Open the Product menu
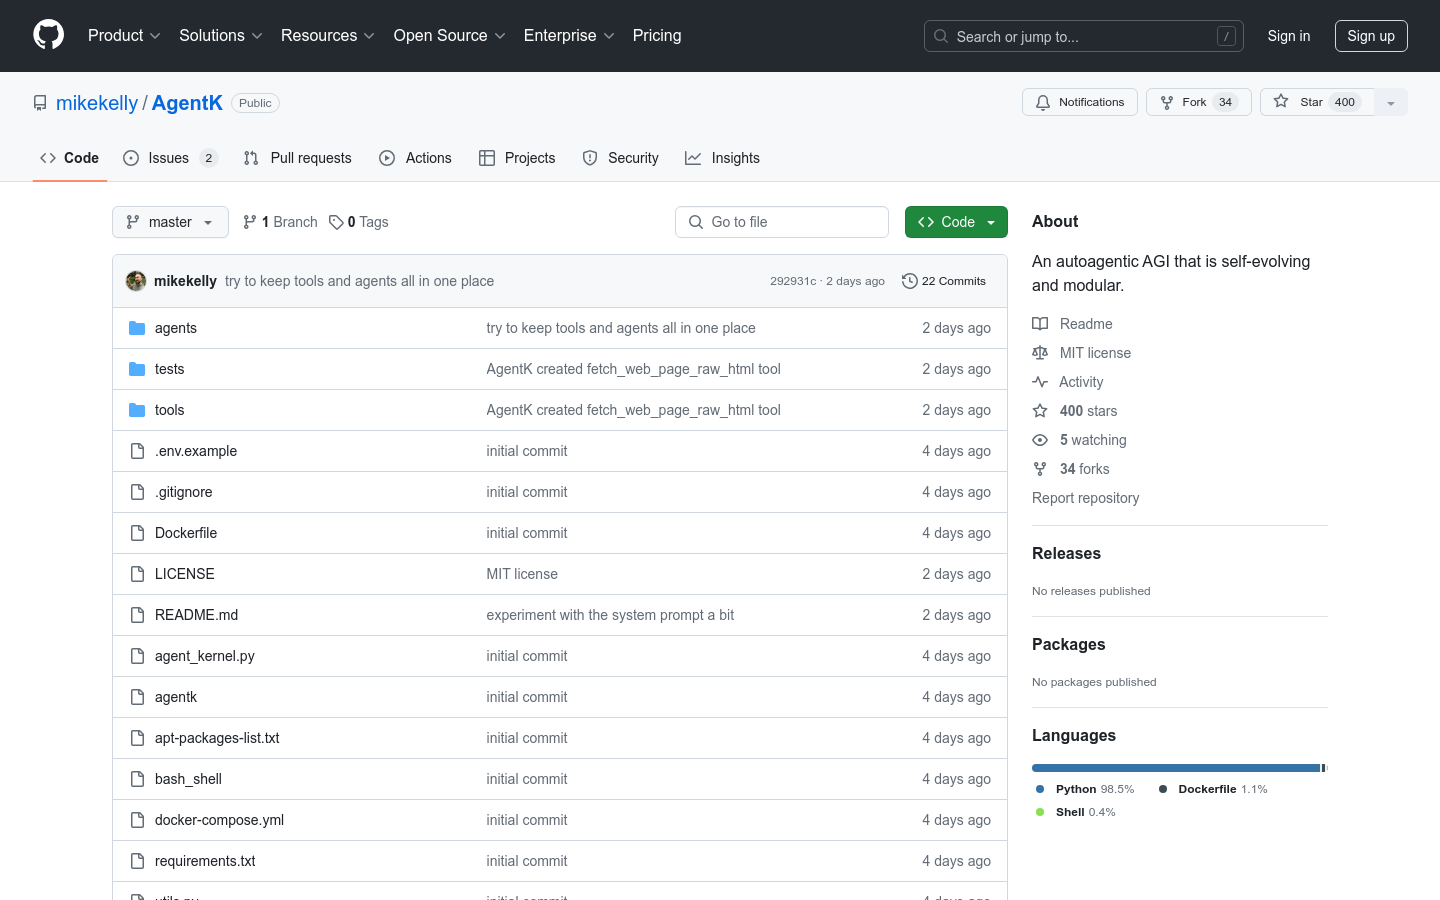Screen dimensions: 1440x900 [x=124, y=36]
